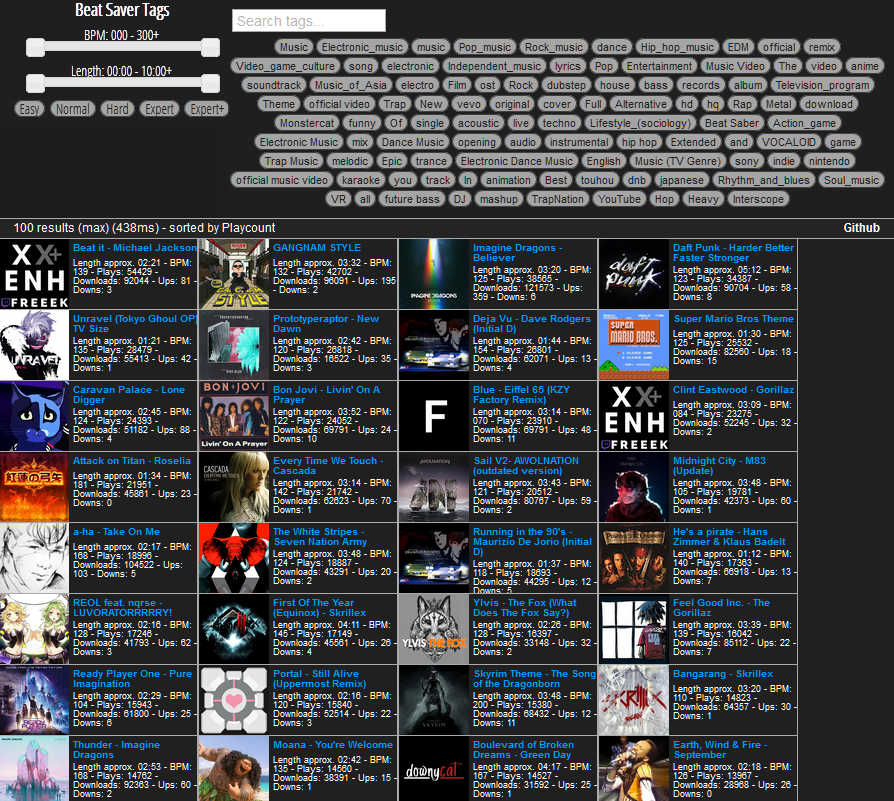Click the Gangnam Style cover thumbnail
Image resolution: width=894 pixels, height=801 pixels.
pos(234,274)
